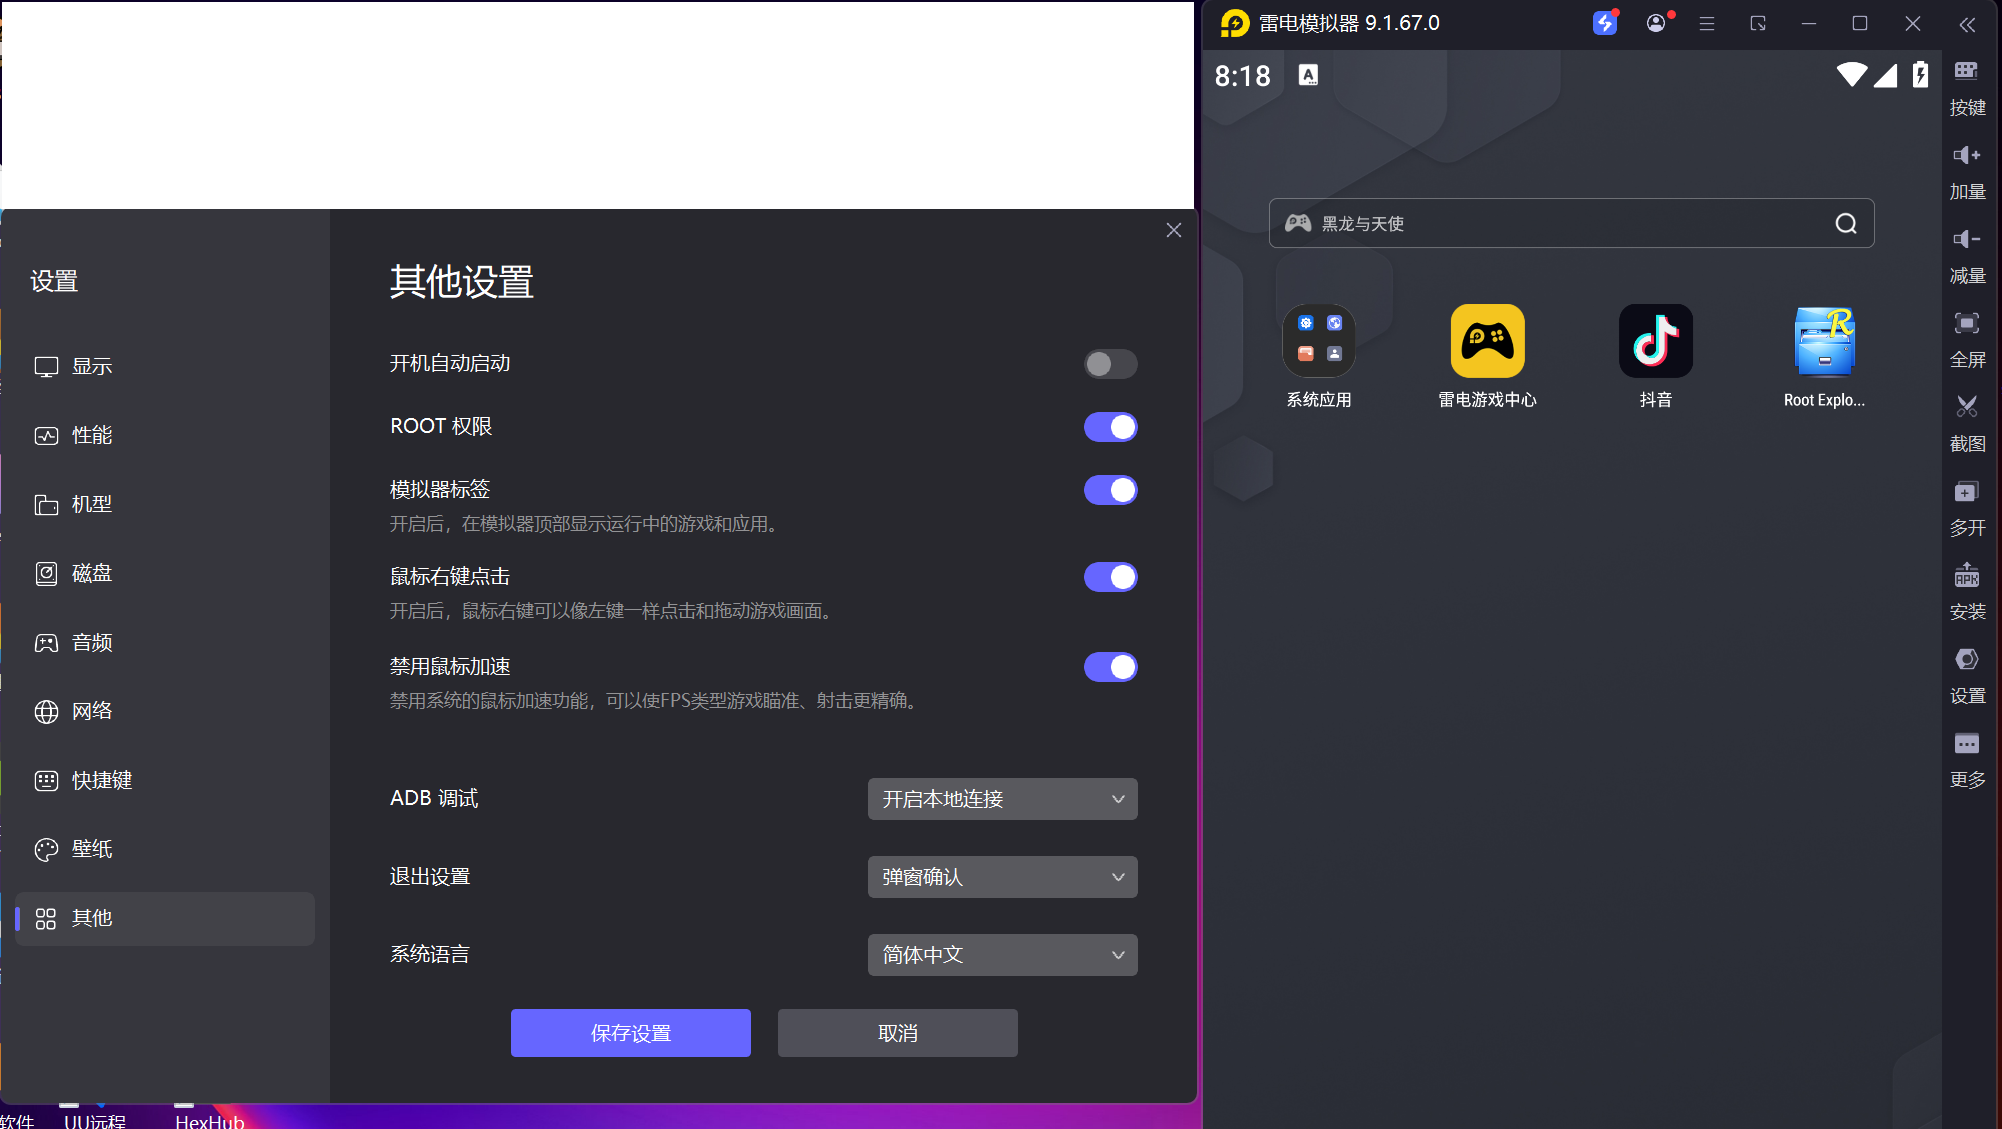Select the 快捷键 settings tab
2002x1129 pixels.
tap(101, 780)
